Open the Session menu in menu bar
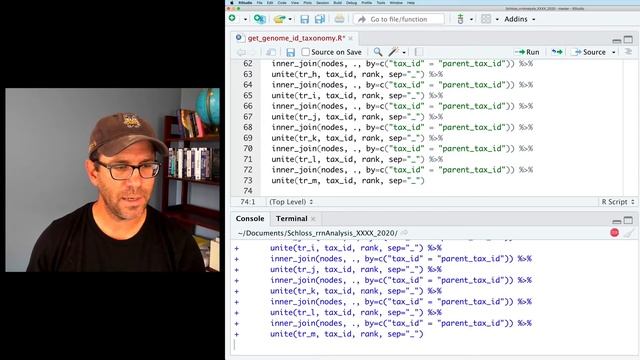 click(322, 2)
